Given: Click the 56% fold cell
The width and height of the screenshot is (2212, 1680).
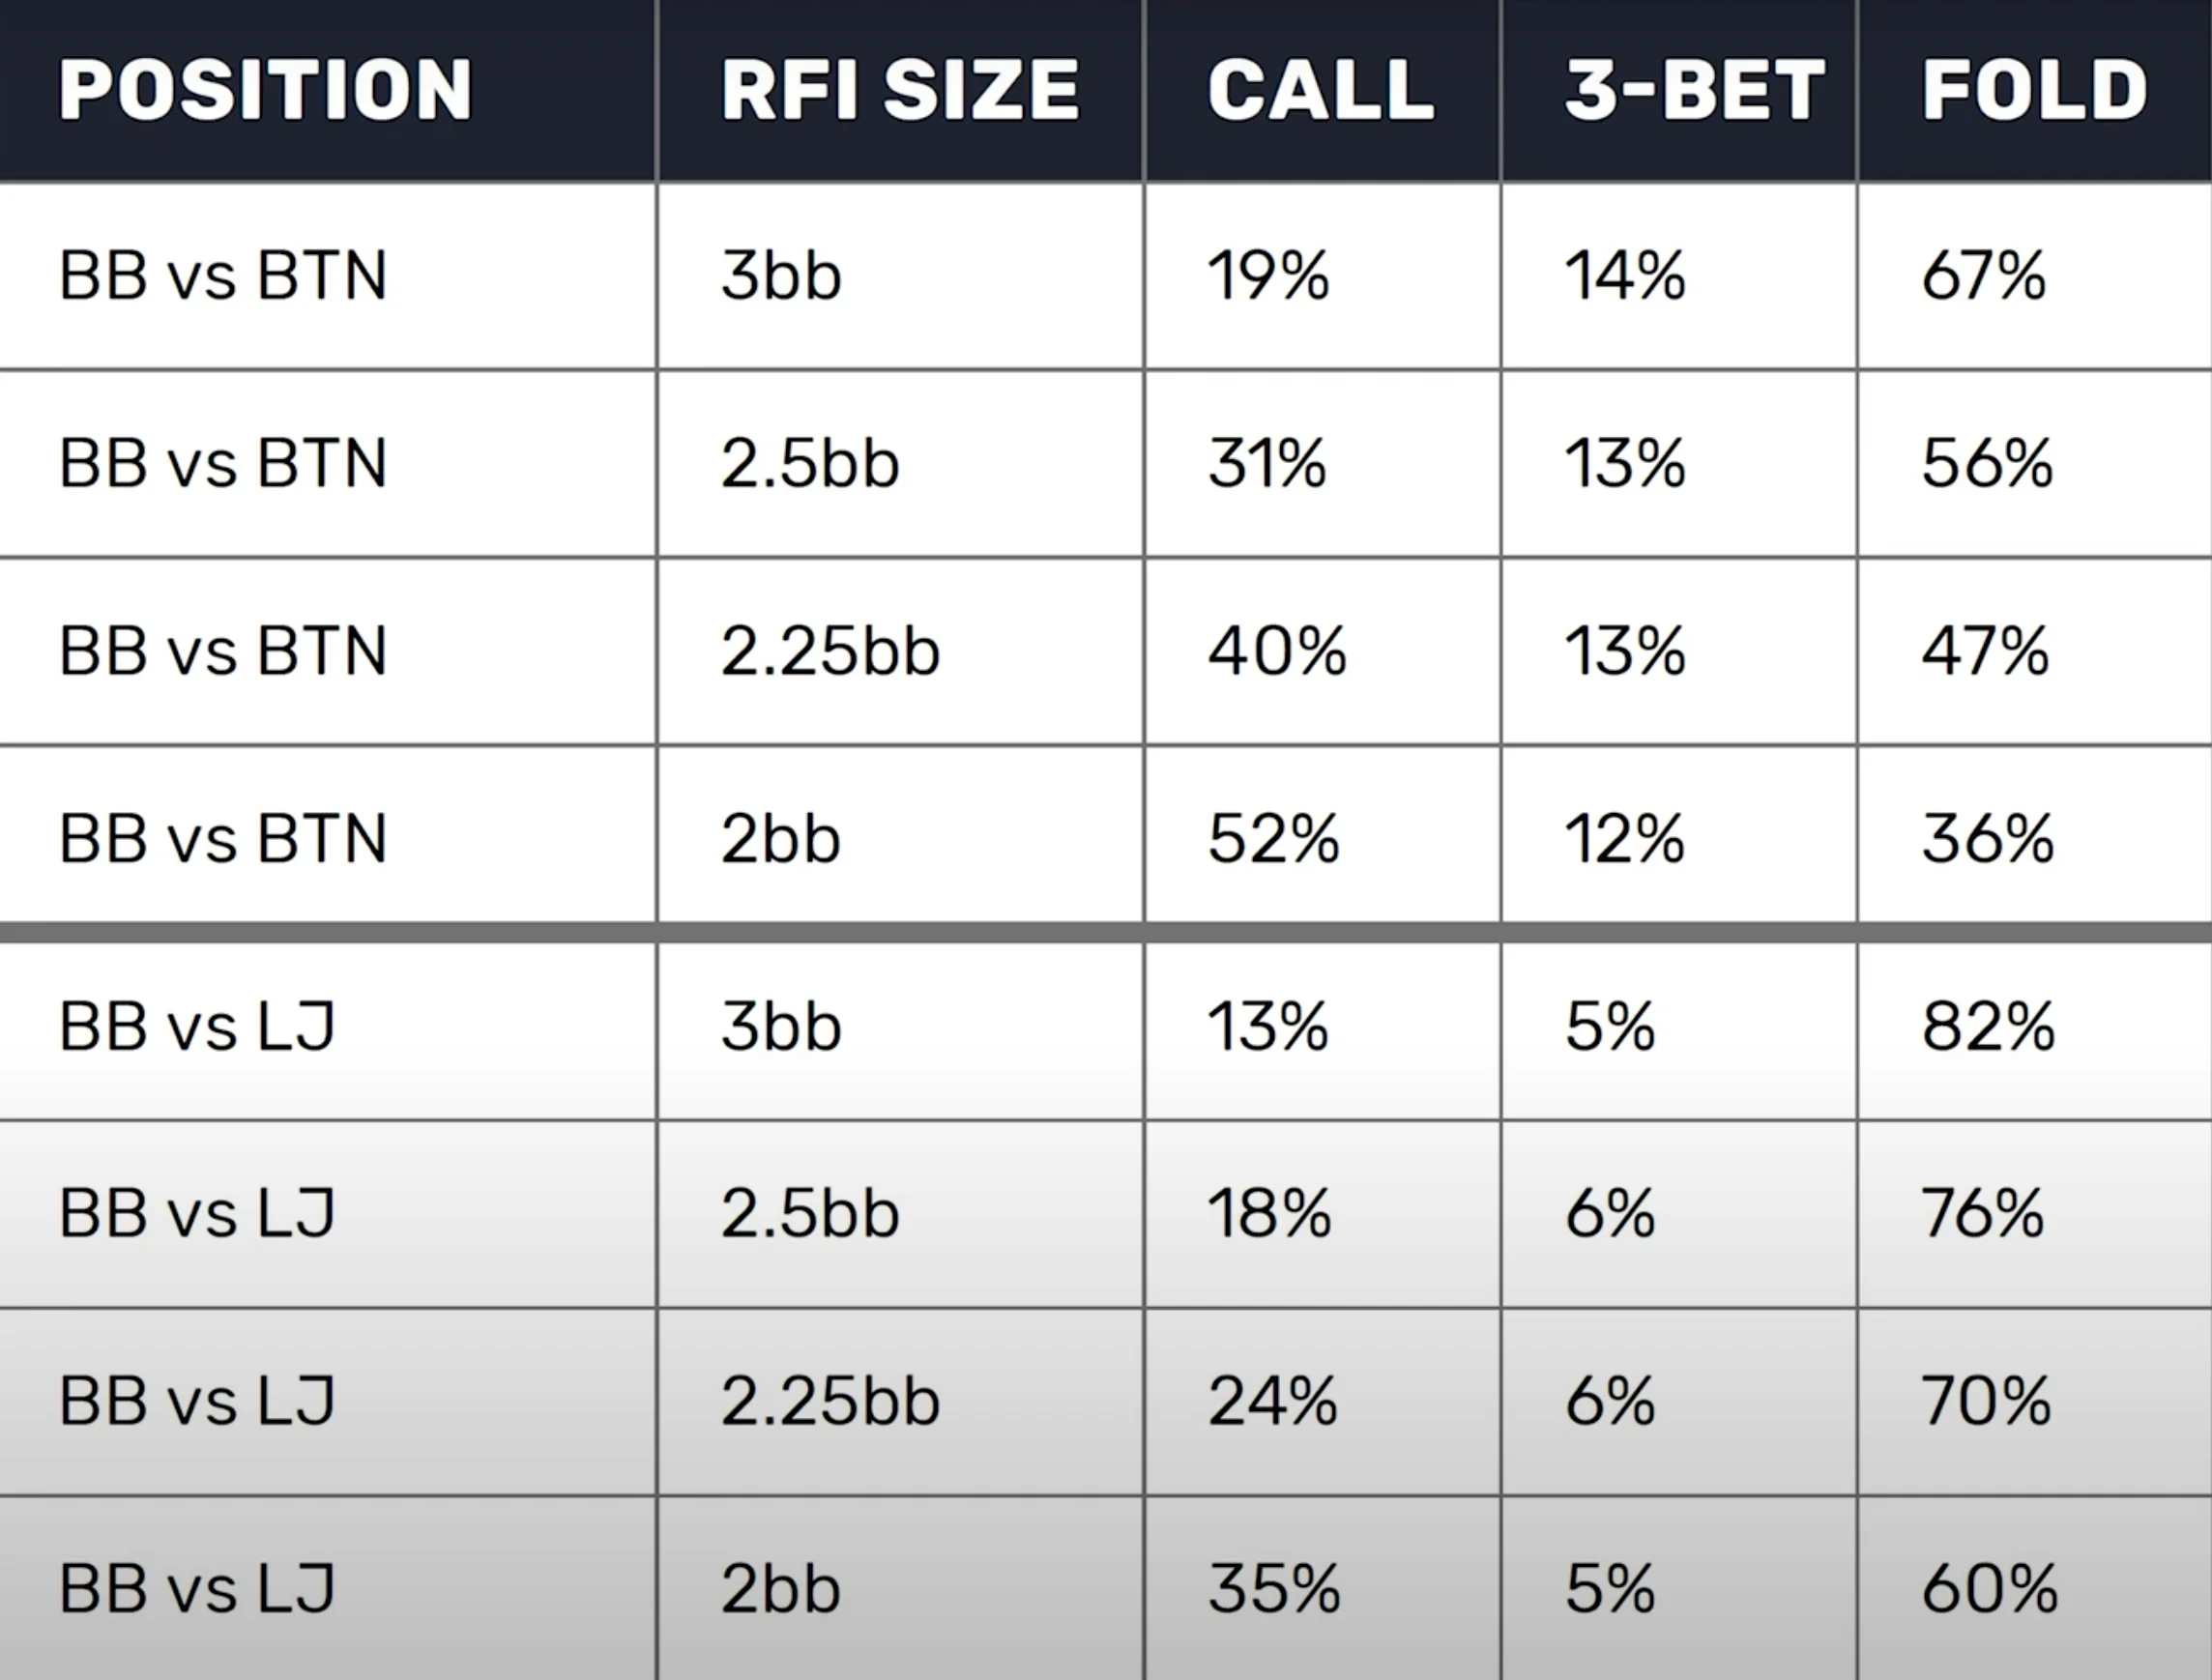Looking at the screenshot, I should point(1987,464).
